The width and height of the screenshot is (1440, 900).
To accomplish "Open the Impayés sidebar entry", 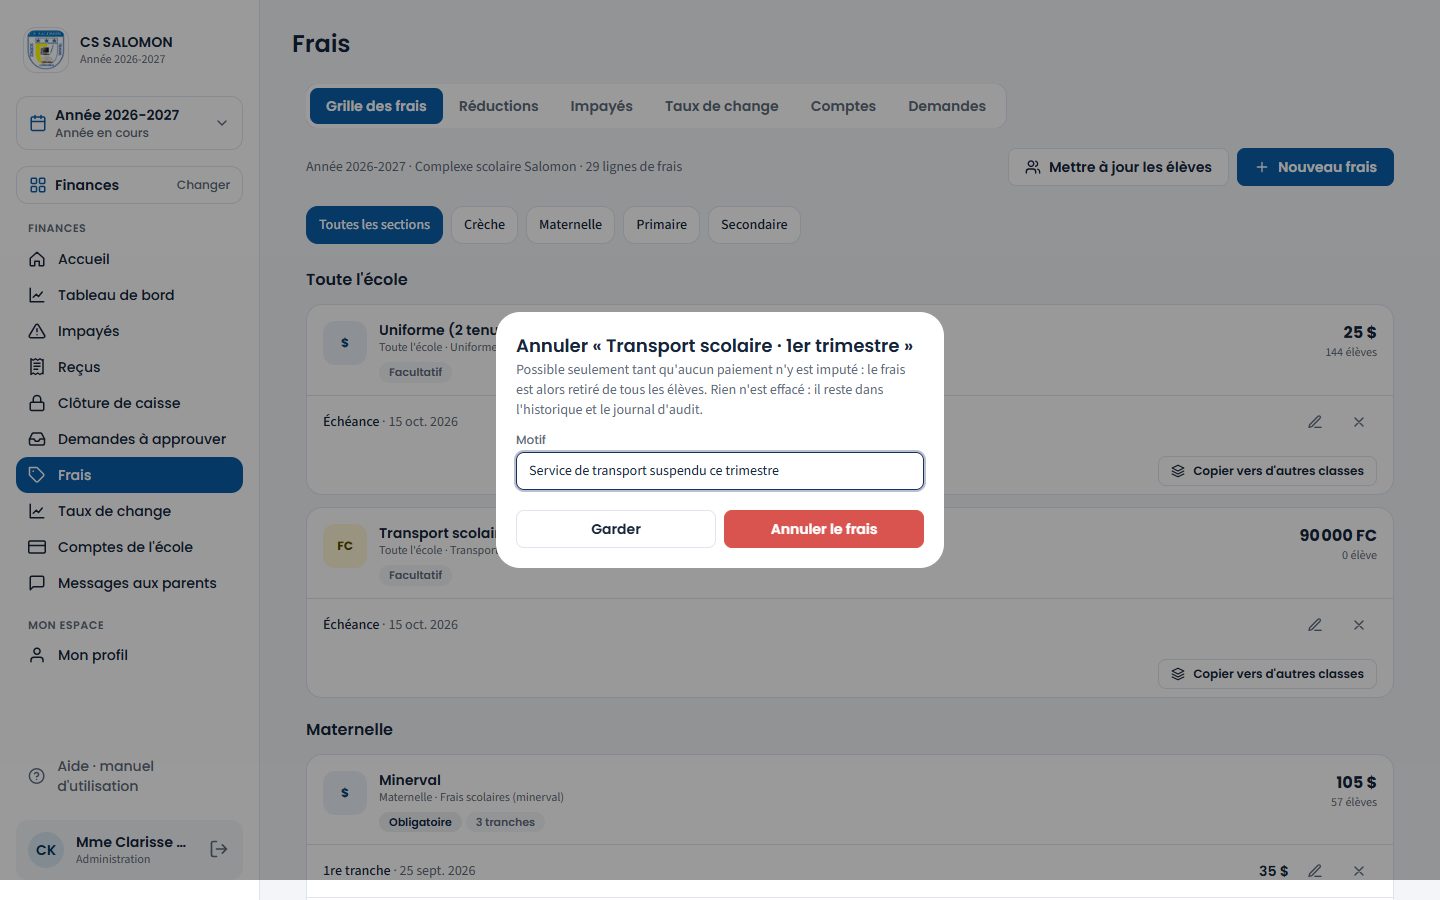I will 129,331.
